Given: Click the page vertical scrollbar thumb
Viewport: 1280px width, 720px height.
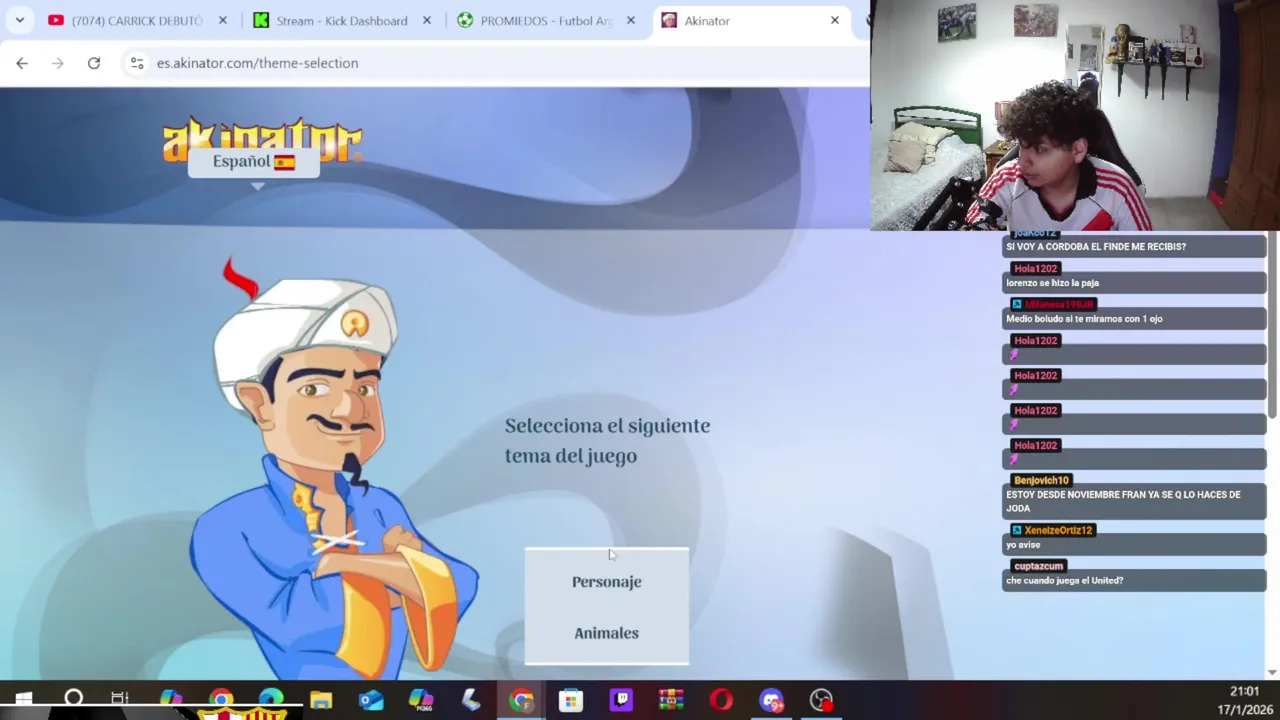Looking at the screenshot, I should point(1272,325).
